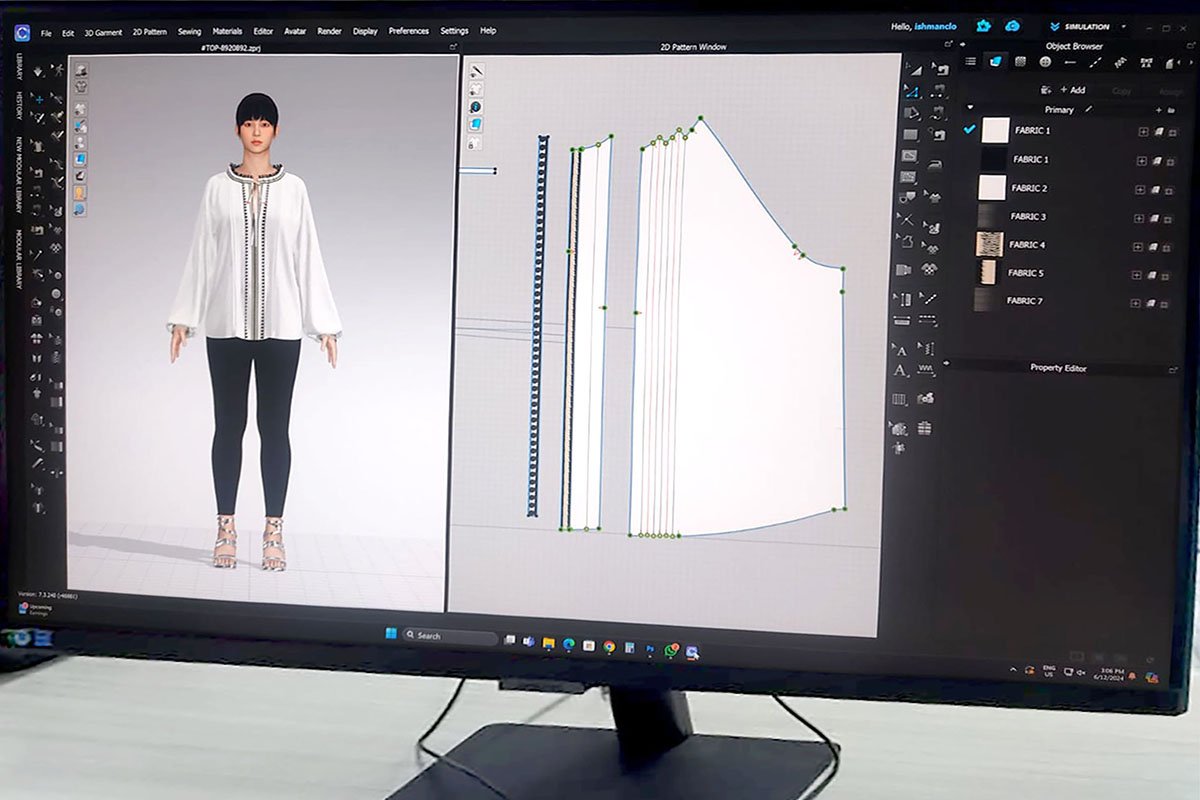This screenshot has width=1200, height=800.
Task: Click the blue checkmark beside FABRIC 1
Action: [x=968, y=130]
